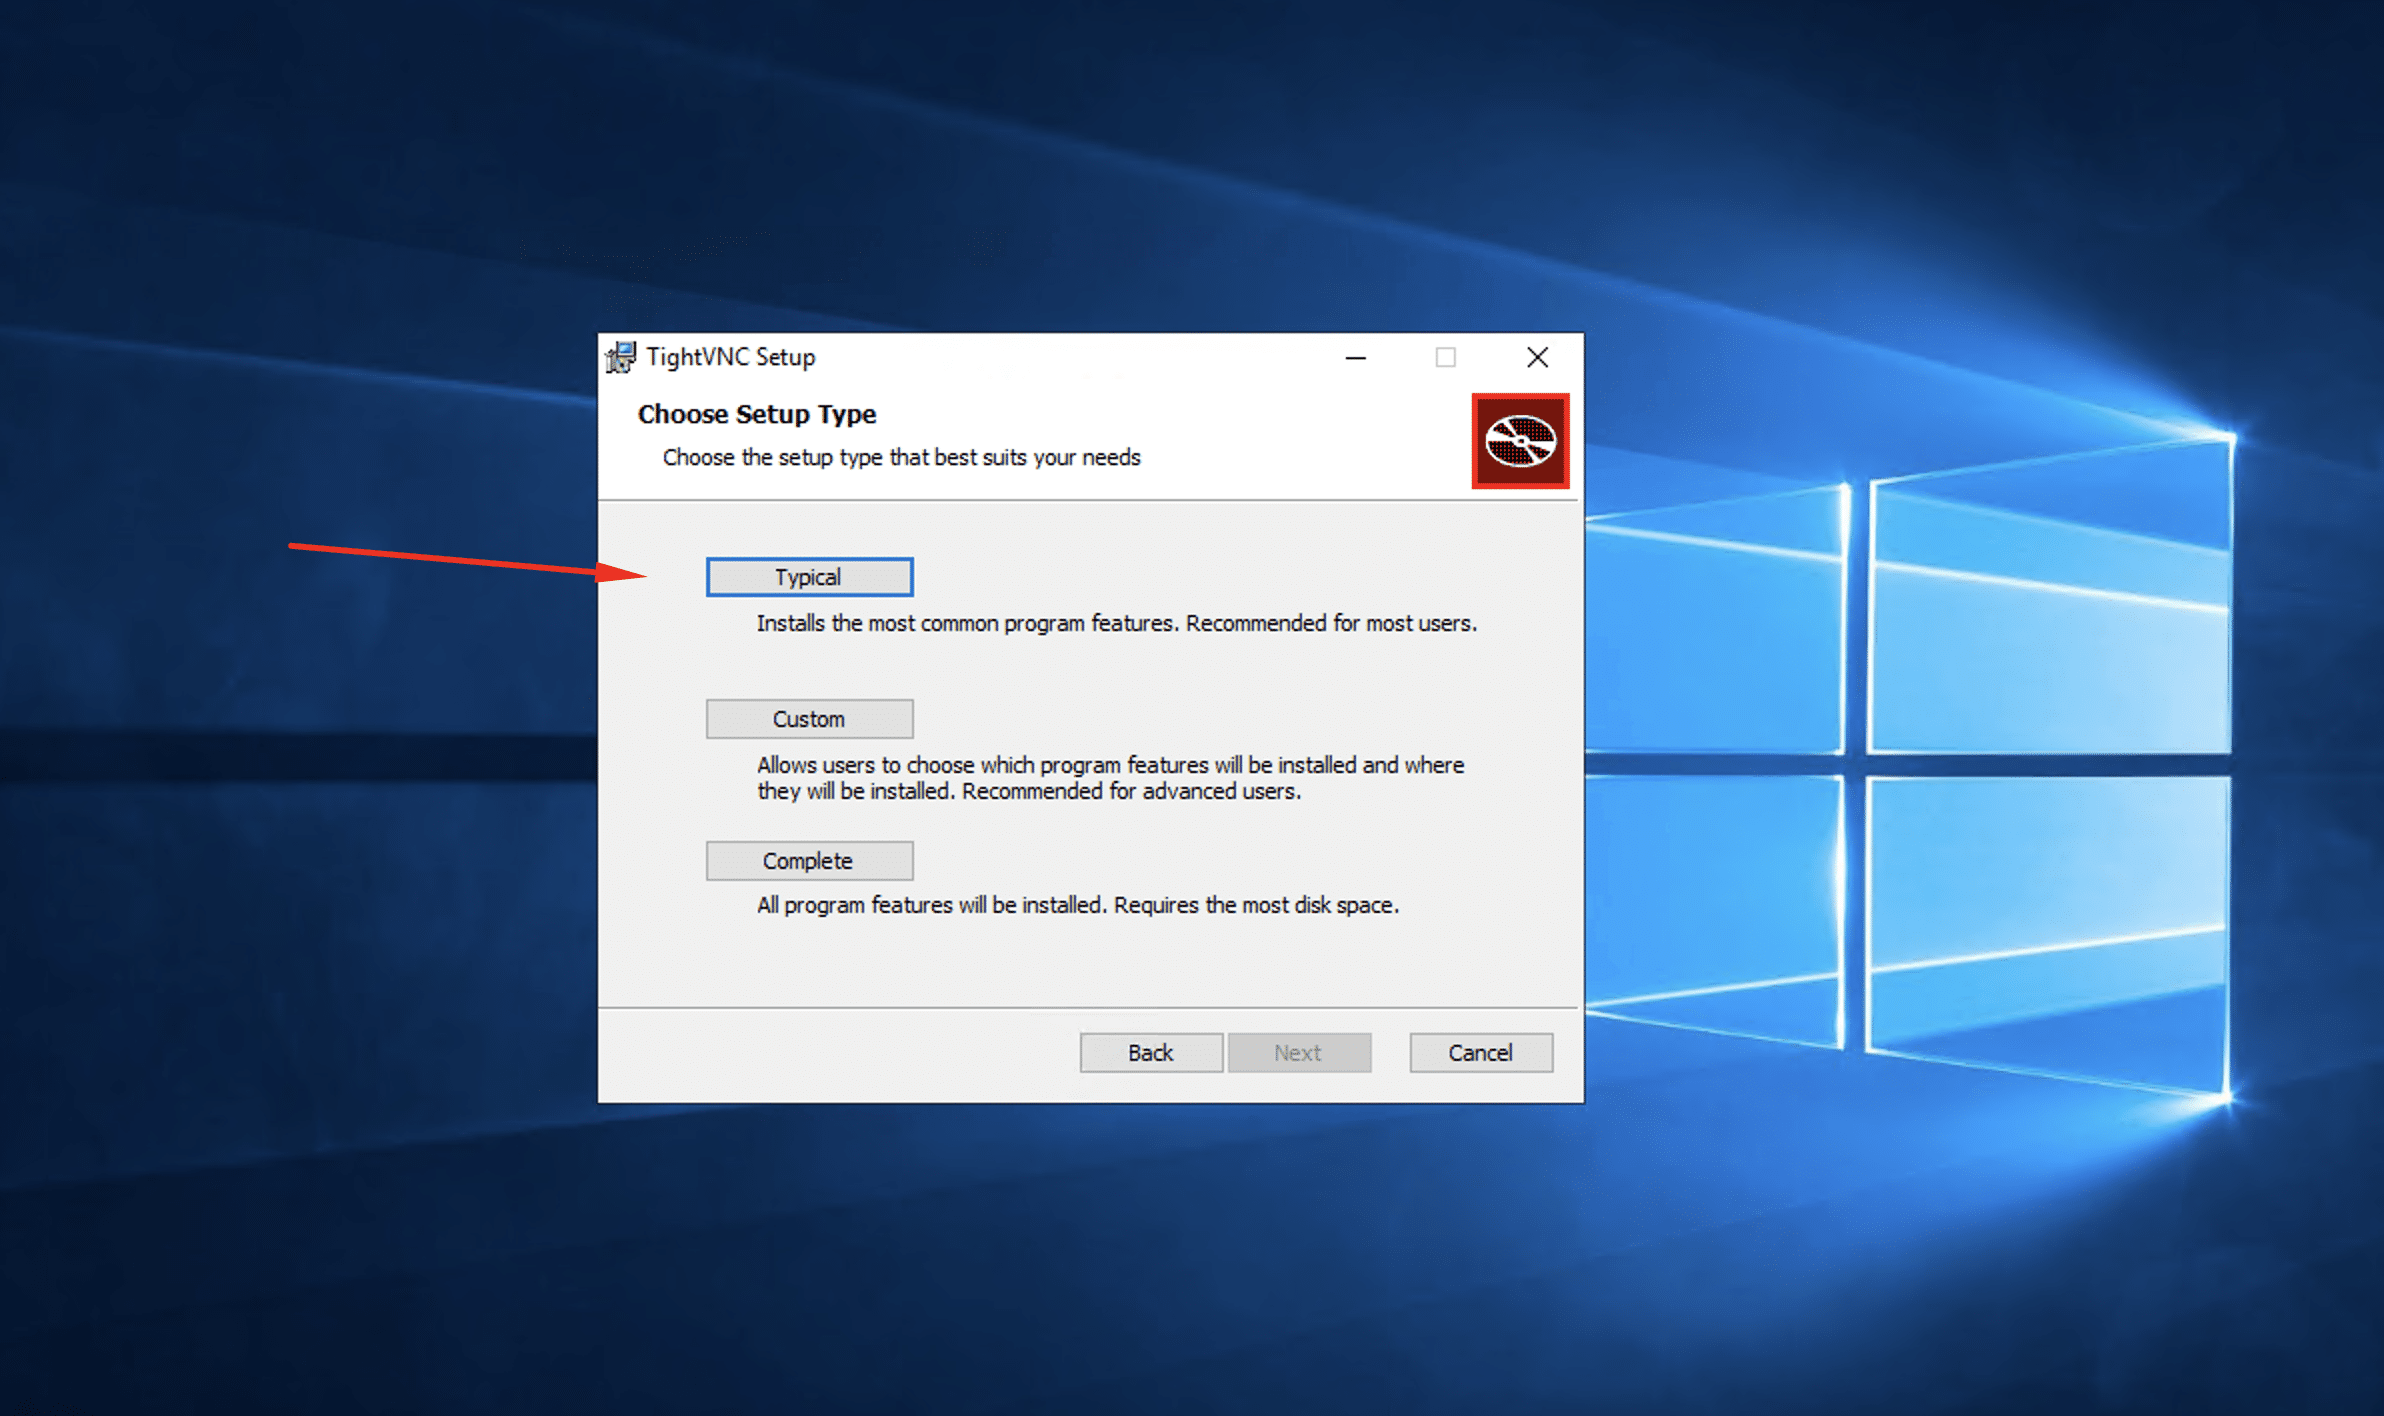Click the TightVNC installer icon in title bar

coord(620,357)
